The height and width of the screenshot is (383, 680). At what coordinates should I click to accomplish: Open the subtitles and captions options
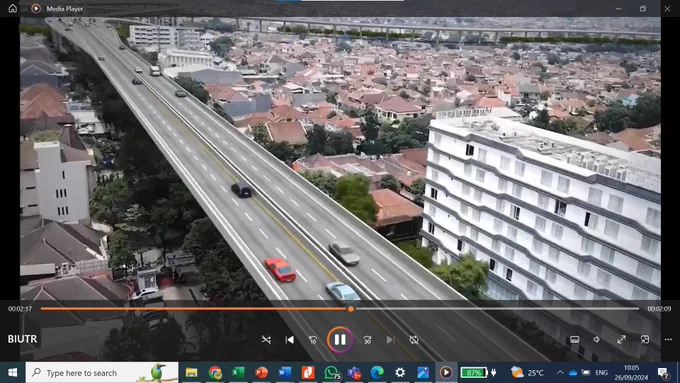[x=575, y=339]
